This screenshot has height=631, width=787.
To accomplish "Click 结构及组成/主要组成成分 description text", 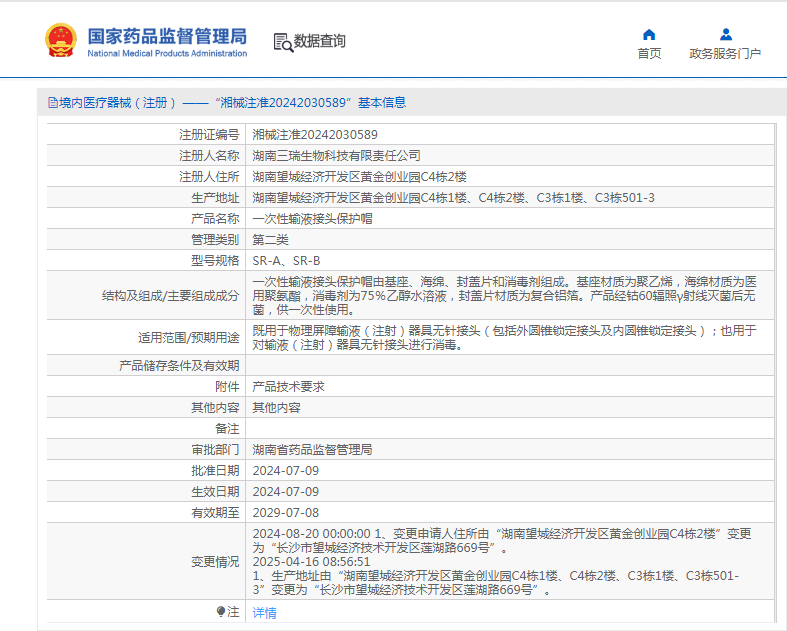I will tap(504, 296).
